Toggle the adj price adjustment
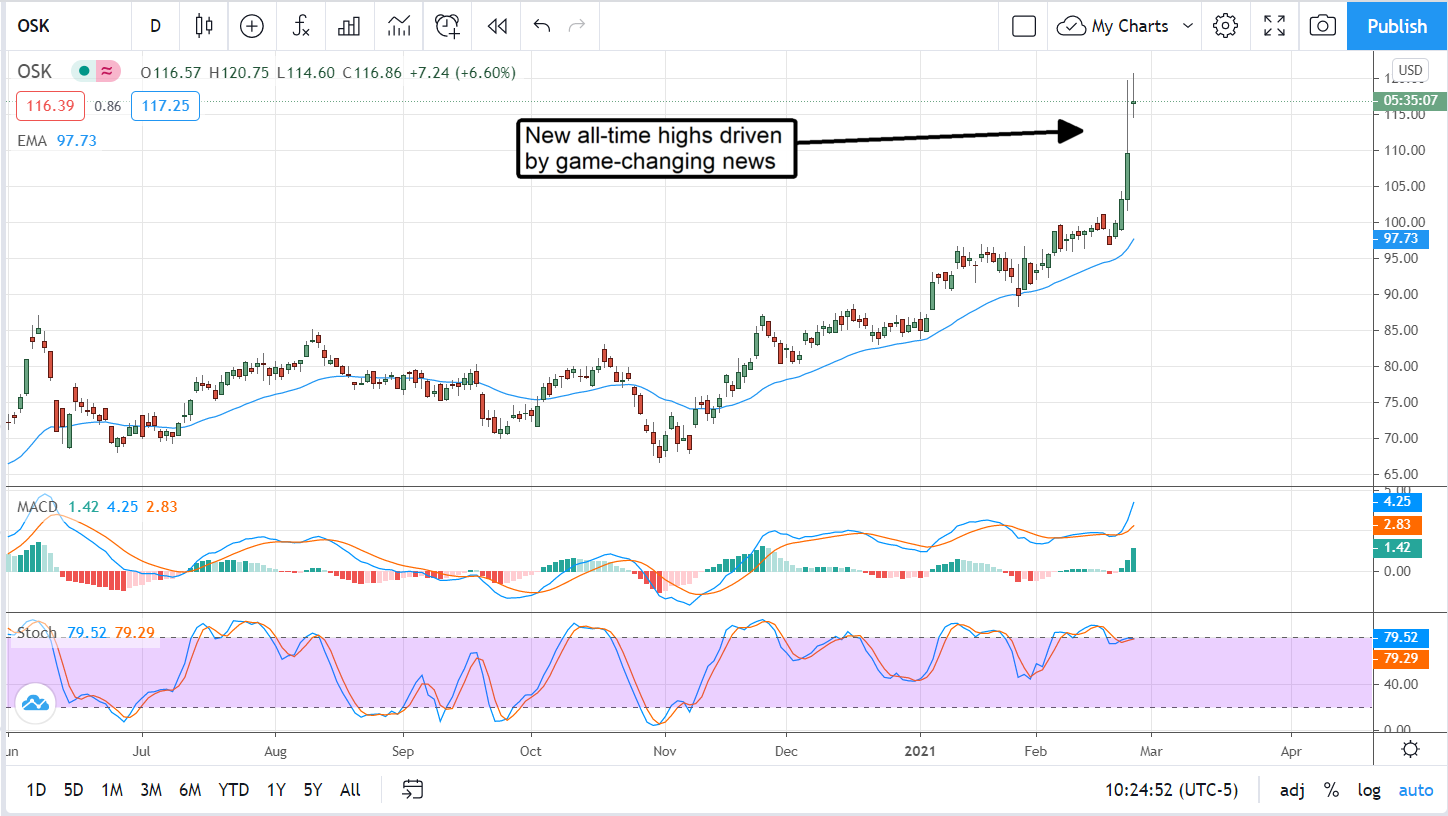Screen dimensions: 1448x816 [1291, 790]
